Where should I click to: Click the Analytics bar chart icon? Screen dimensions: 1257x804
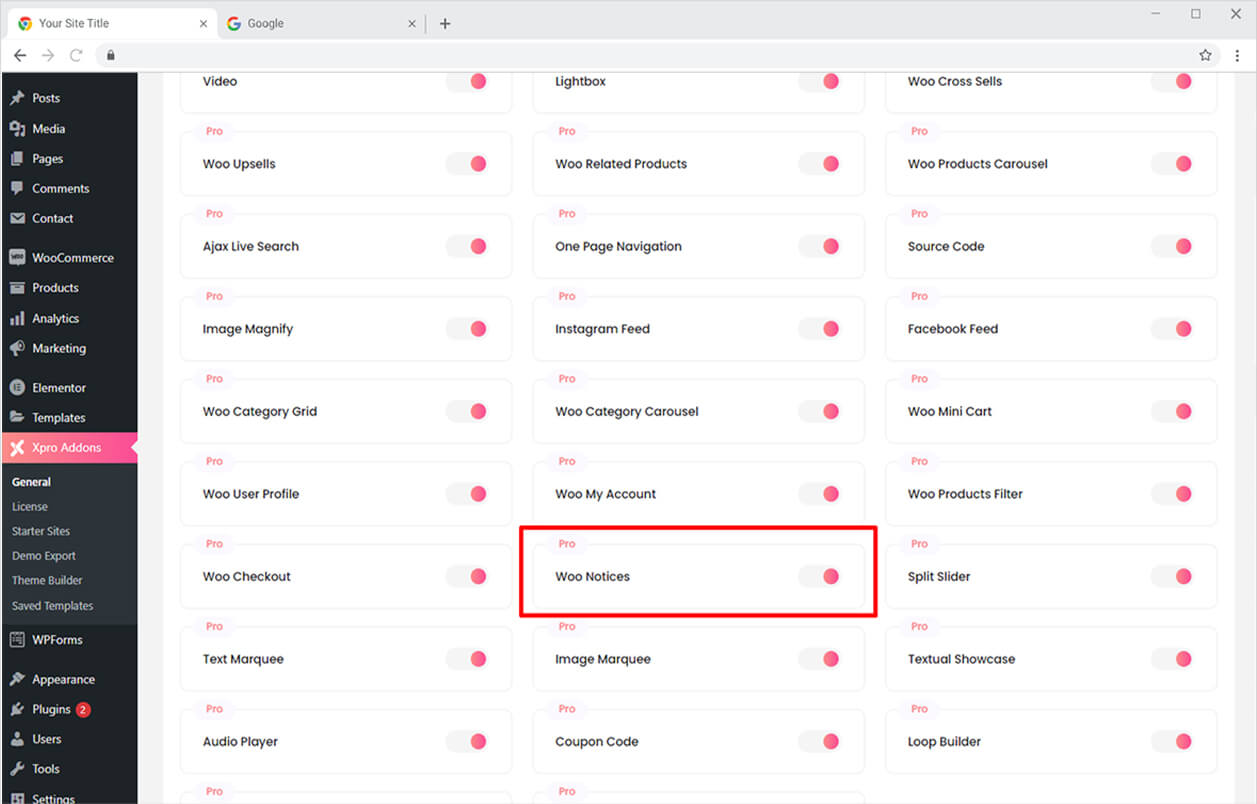pyautogui.click(x=17, y=319)
